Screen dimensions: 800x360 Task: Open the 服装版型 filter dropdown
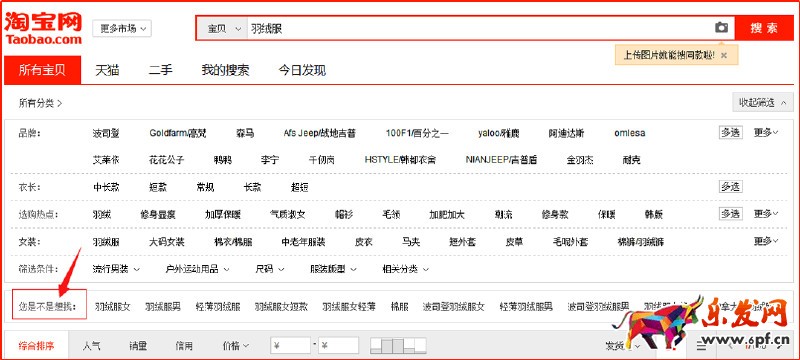(333, 269)
